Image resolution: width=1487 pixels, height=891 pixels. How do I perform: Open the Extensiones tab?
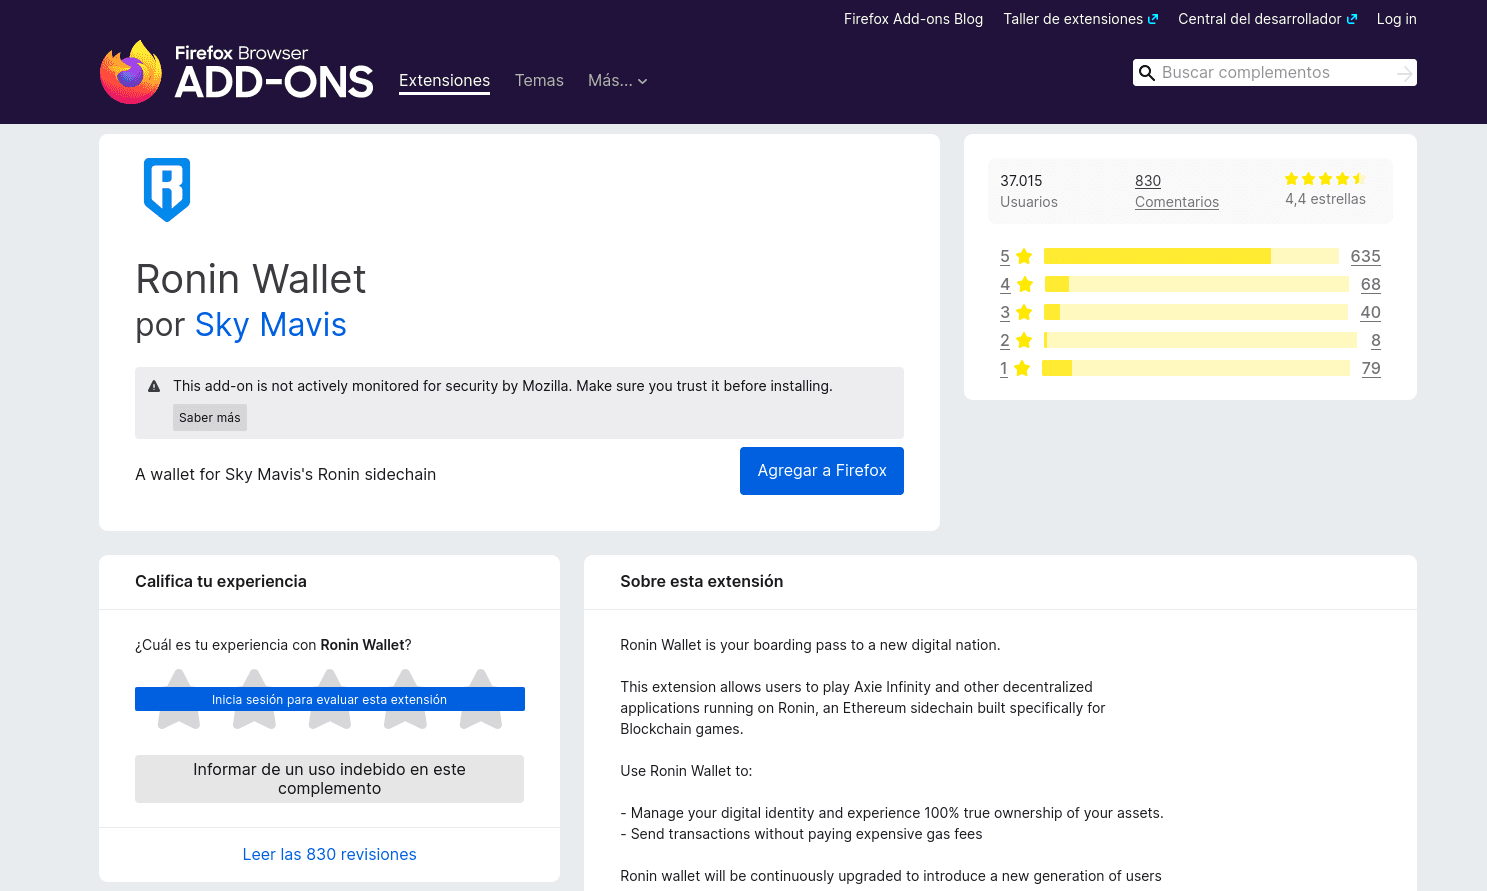point(444,81)
